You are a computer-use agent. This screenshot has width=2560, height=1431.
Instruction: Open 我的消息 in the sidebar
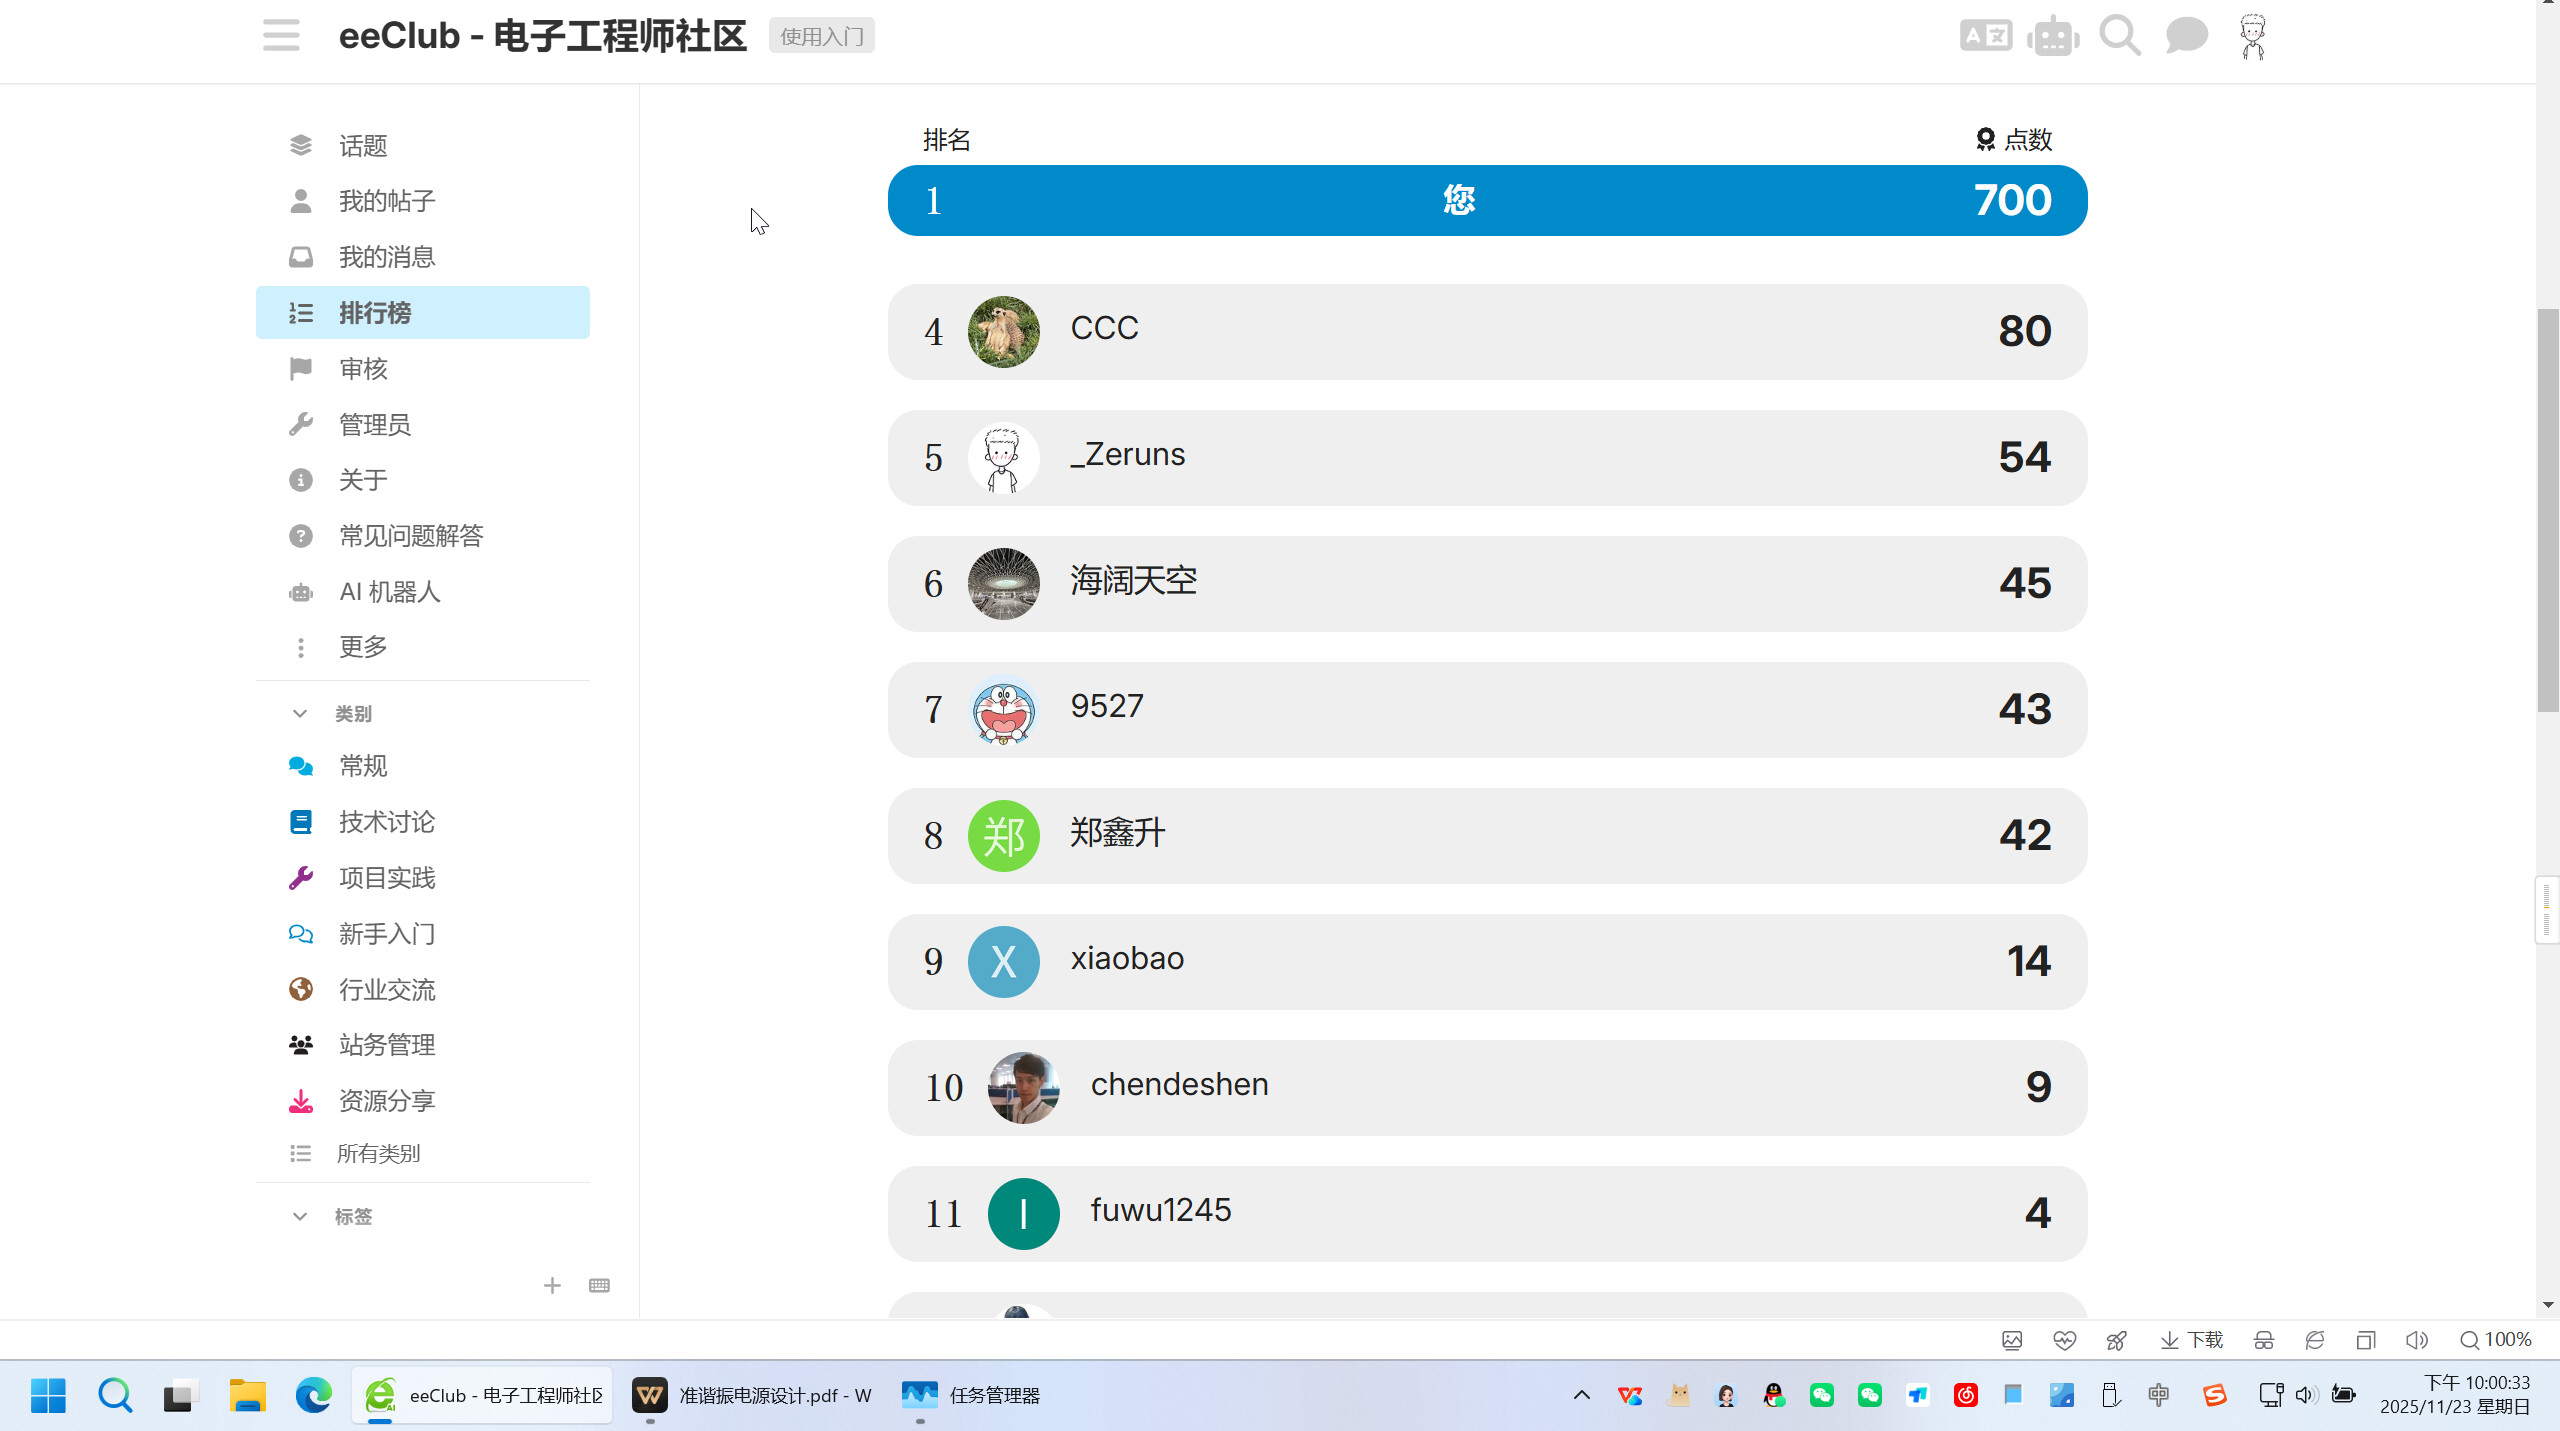(386, 257)
